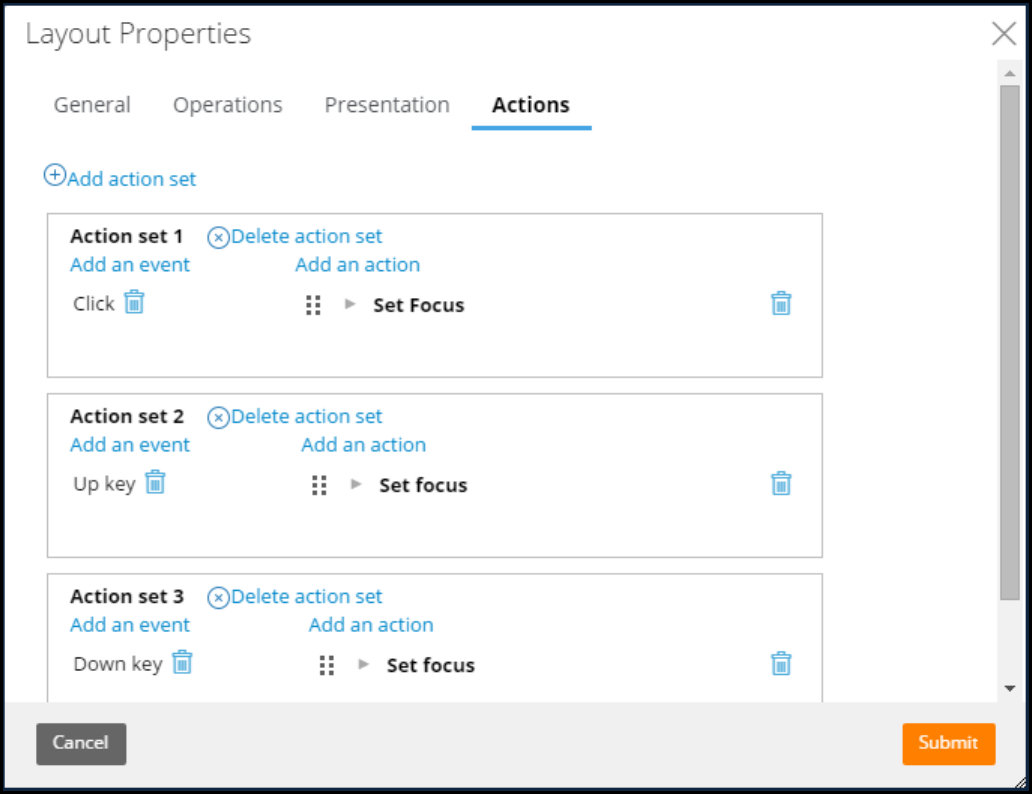Open the Operations tab
This screenshot has height=794, width=1032.
click(228, 105)
